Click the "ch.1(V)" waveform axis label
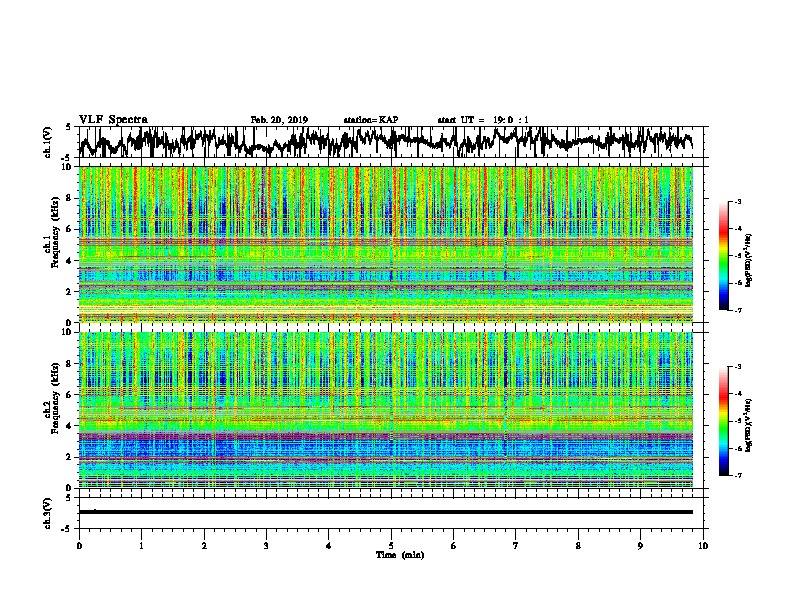This screenshot has width=792, height=612. (x=48, y=142)
